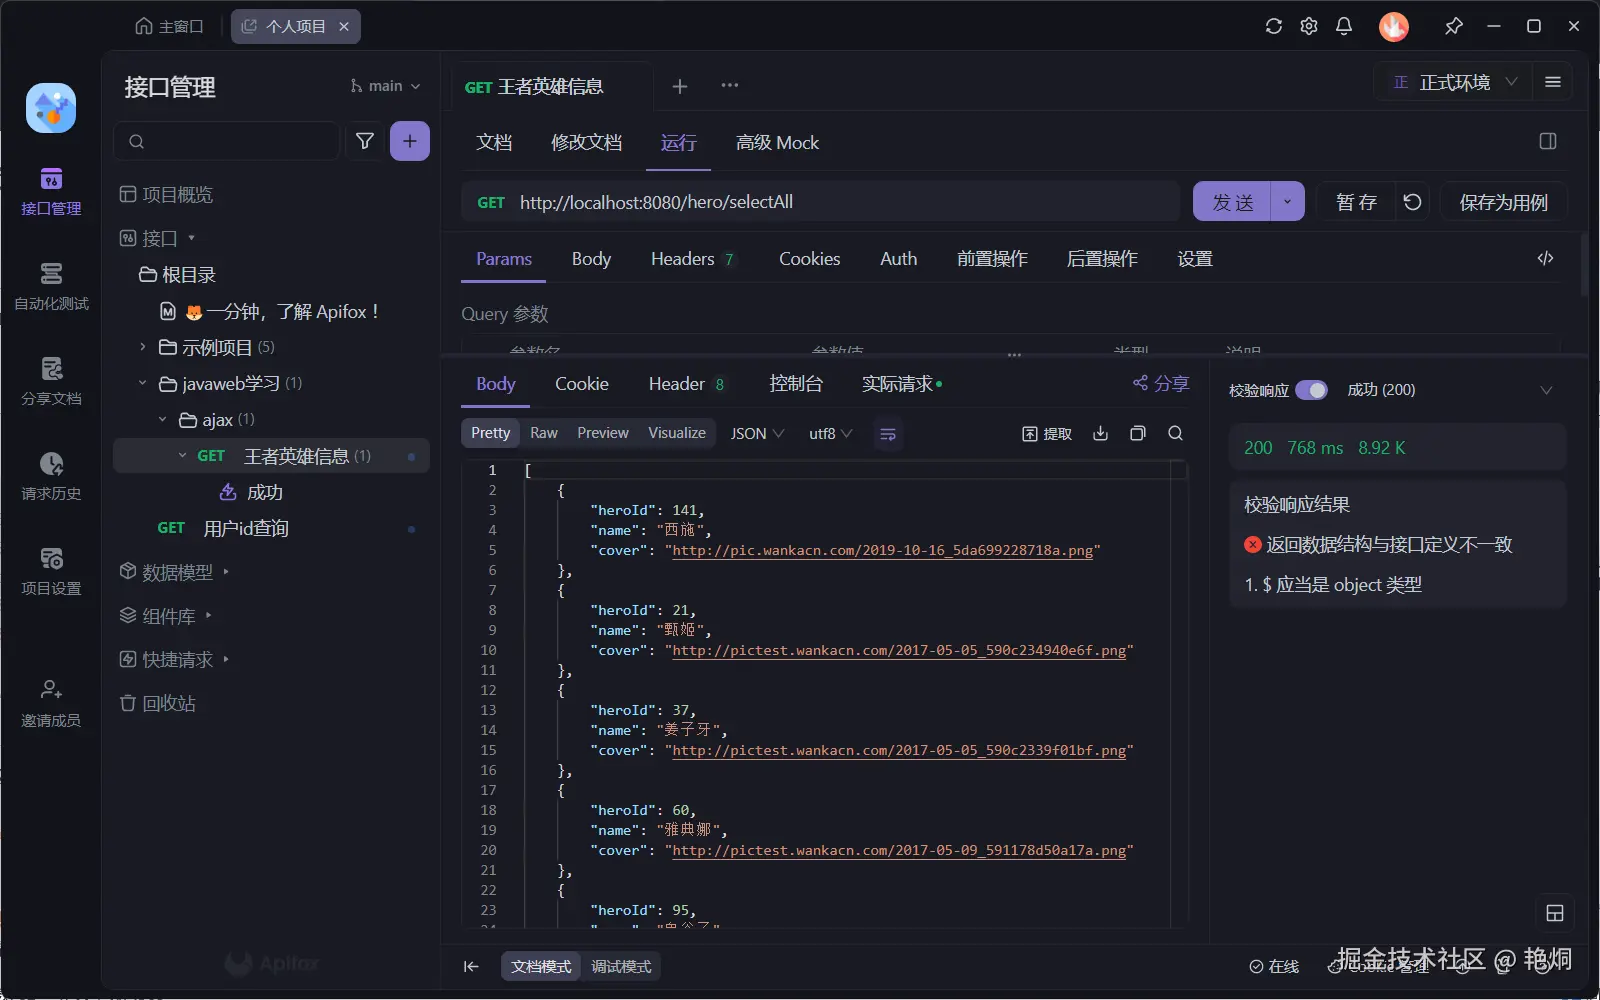Click the pin window icon
Image resolution: width=1600 pixels, height=1000 pixels.
point(1454,26)
